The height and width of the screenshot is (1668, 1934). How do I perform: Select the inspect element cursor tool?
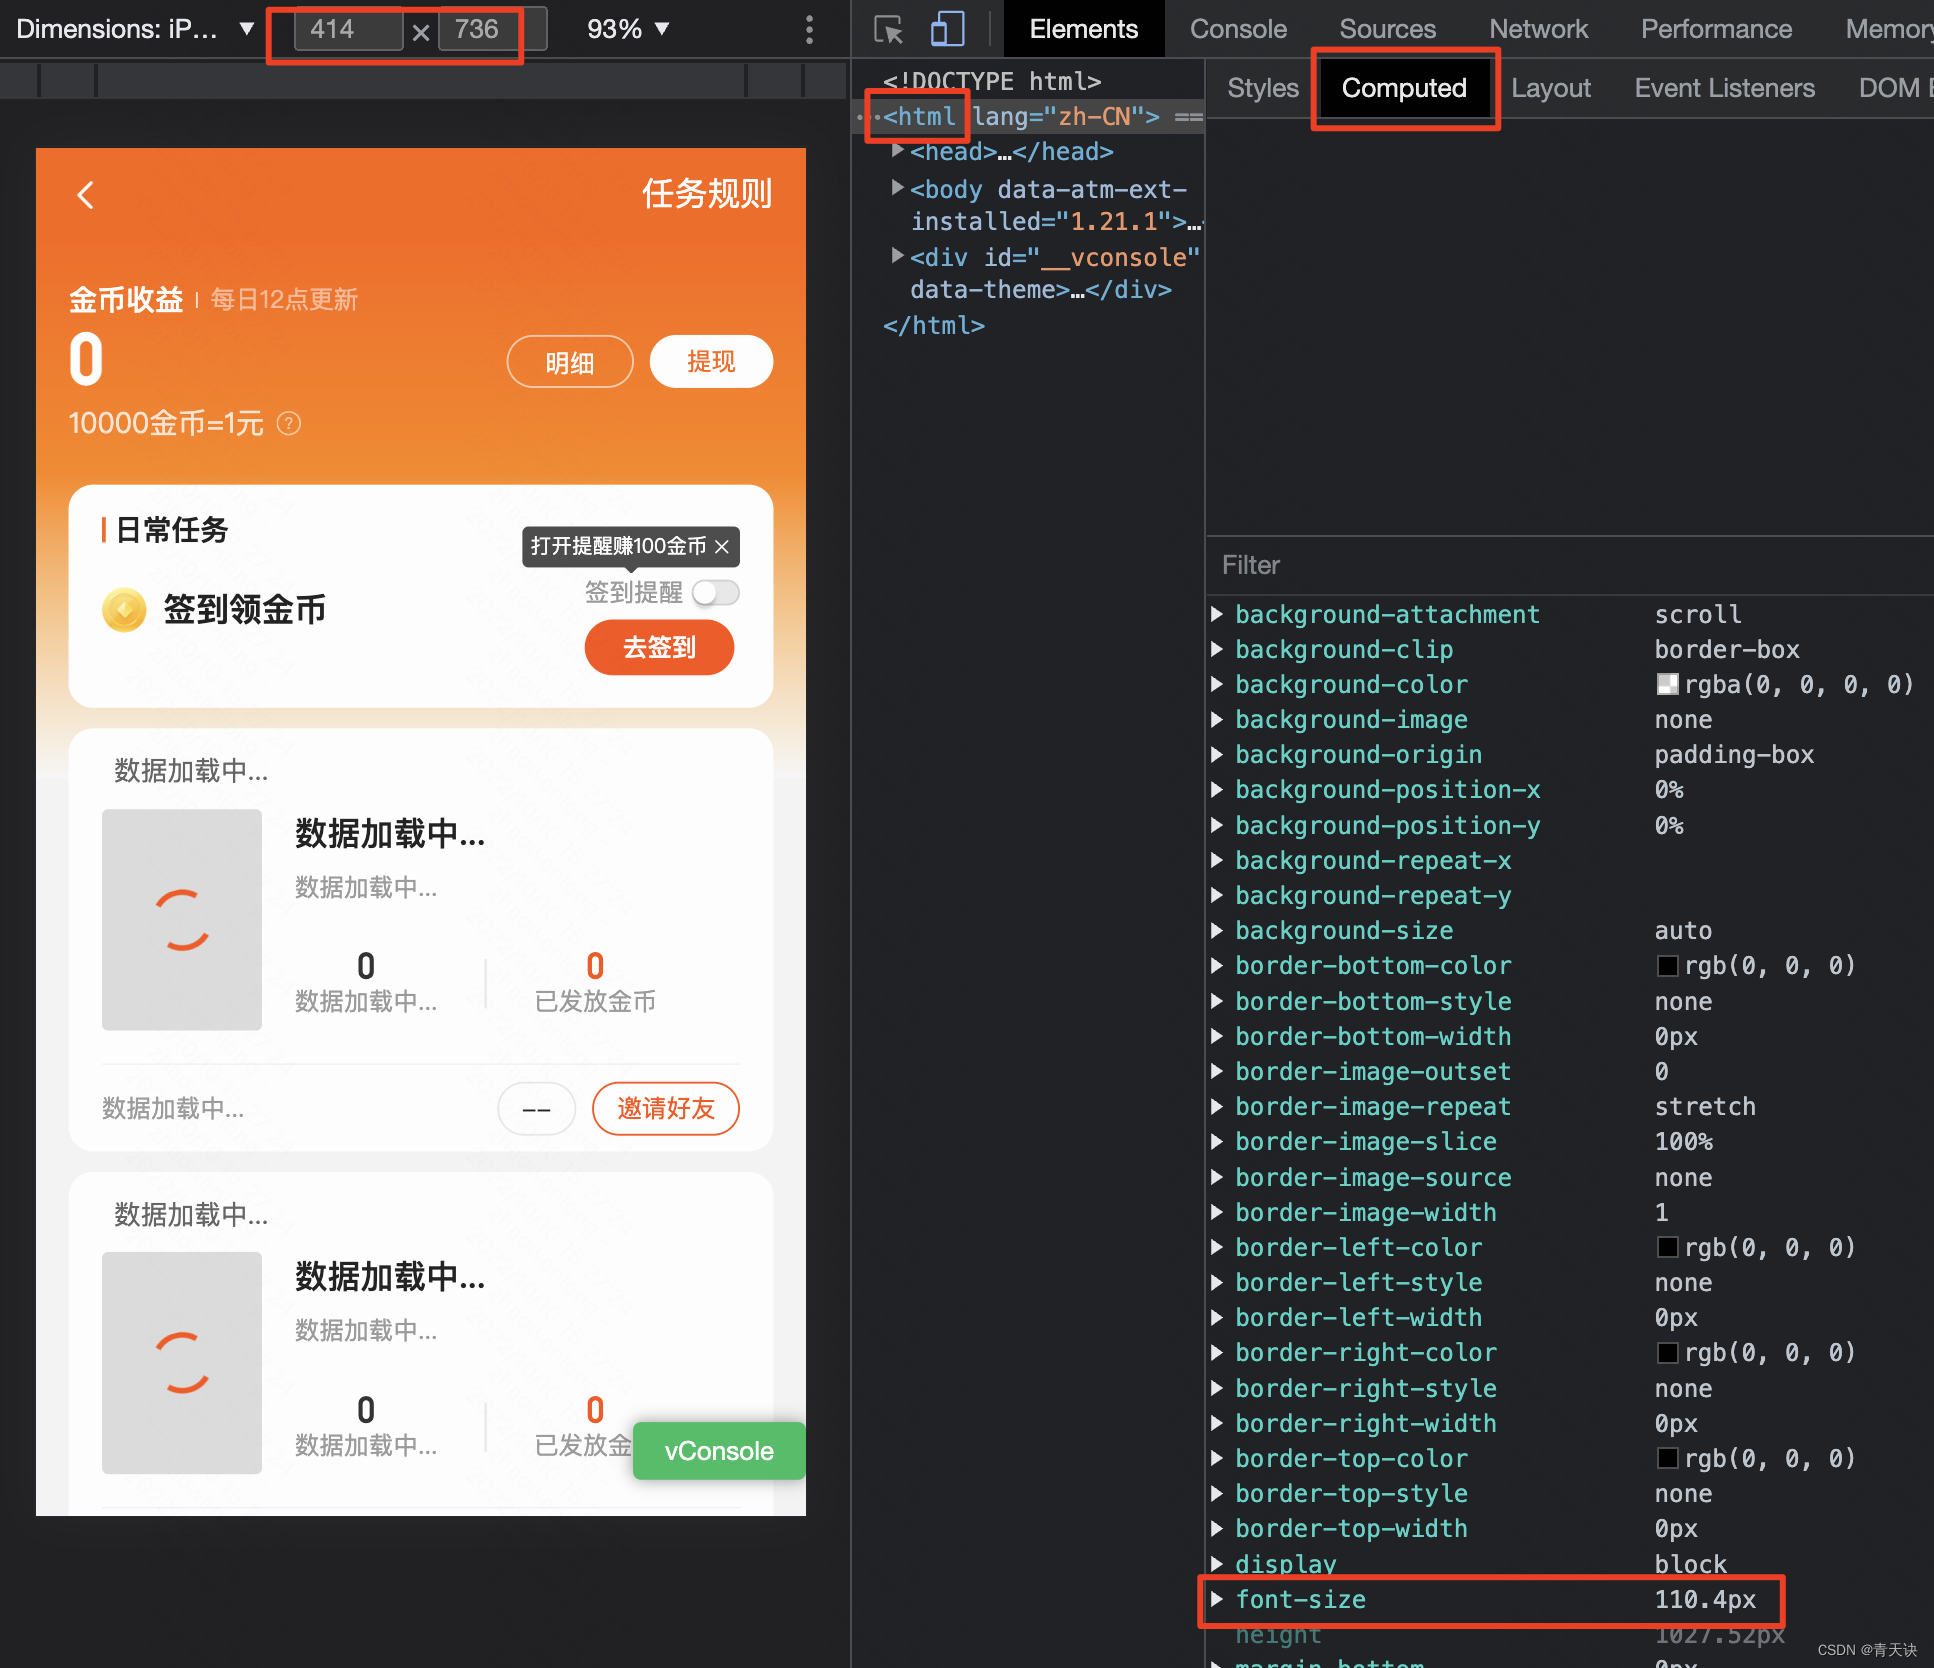[888, 29]
